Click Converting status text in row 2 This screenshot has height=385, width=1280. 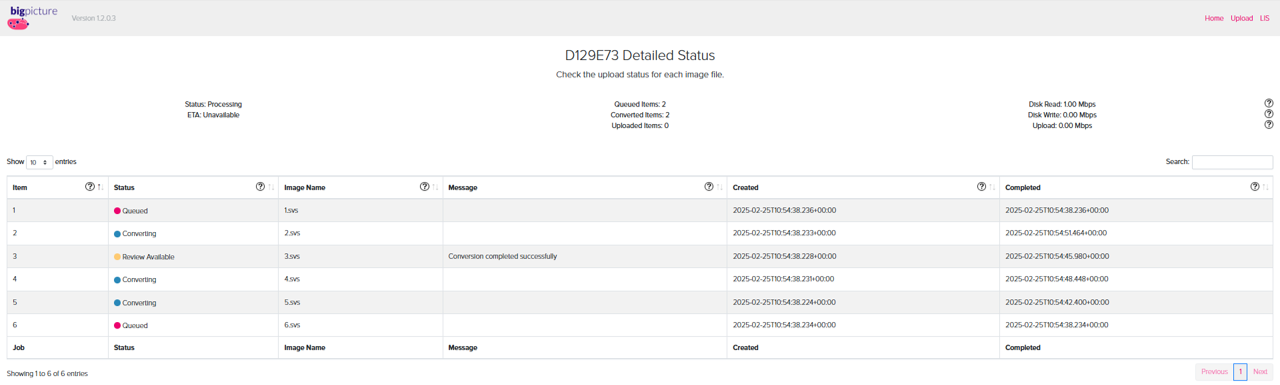click(139, 234)
